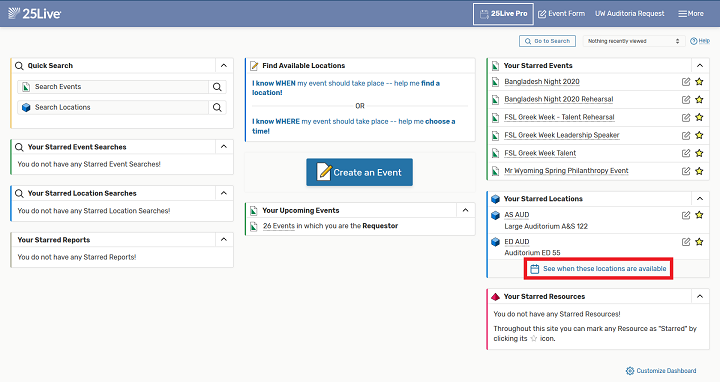This screenshot has height=382, width=720.
Task: Click event icon beside Mr Wyoming Spring Philanthropy
Action: (495, 171)
